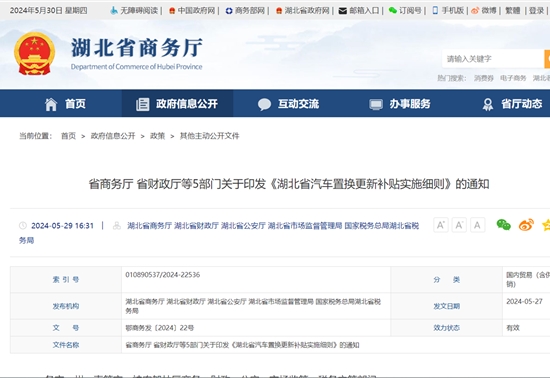Viewport: 550px width, 378px height.
Task: Open the 订阅号 subscription link
Action: pyautogui.click(x=410, y=11)
